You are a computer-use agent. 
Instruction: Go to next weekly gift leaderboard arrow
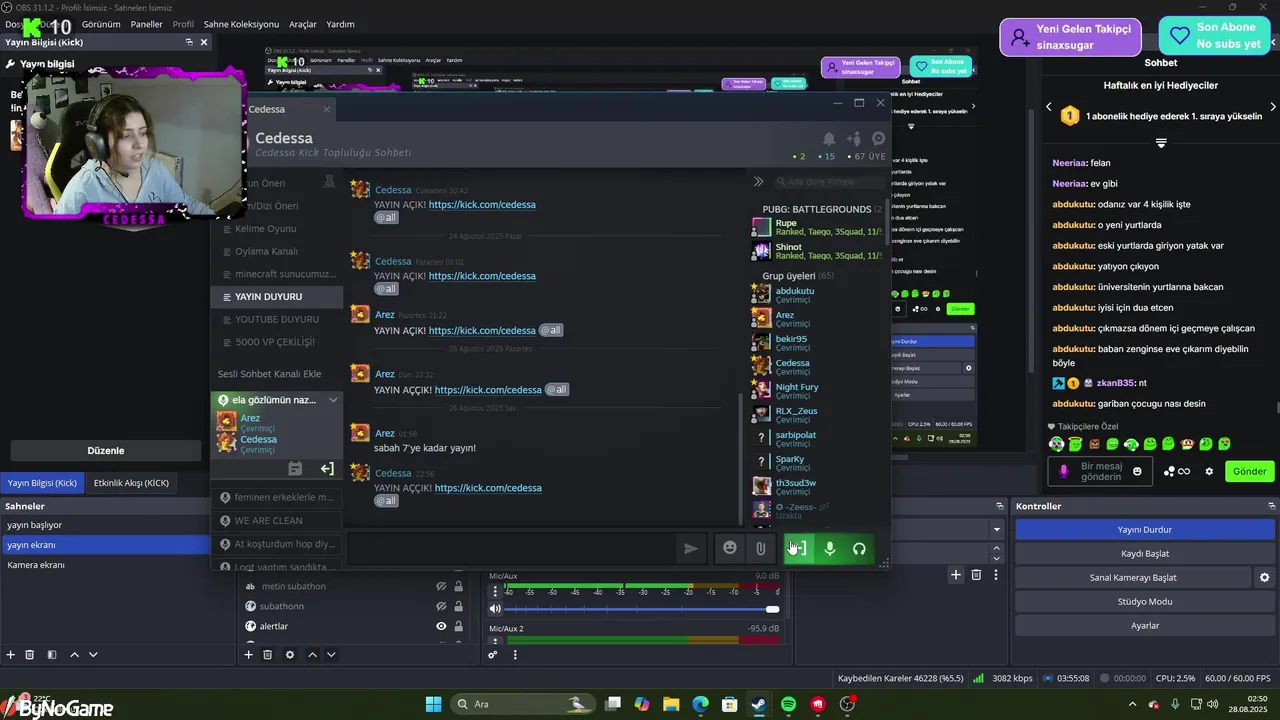[x=1272, y=107]
